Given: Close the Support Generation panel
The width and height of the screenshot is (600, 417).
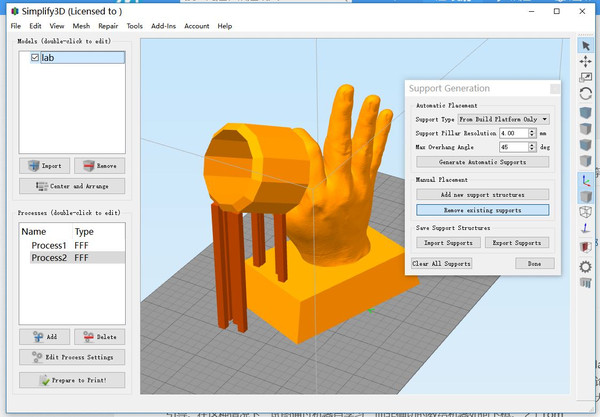Looking at the screenshot, I should click(x=554, y=89).
